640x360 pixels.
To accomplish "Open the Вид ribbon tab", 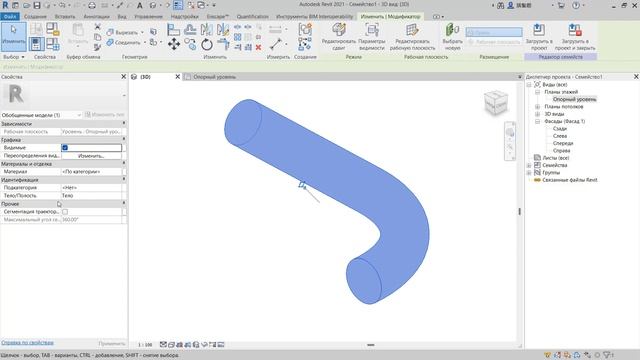I will pyautogui.click(x=122, y=17).
